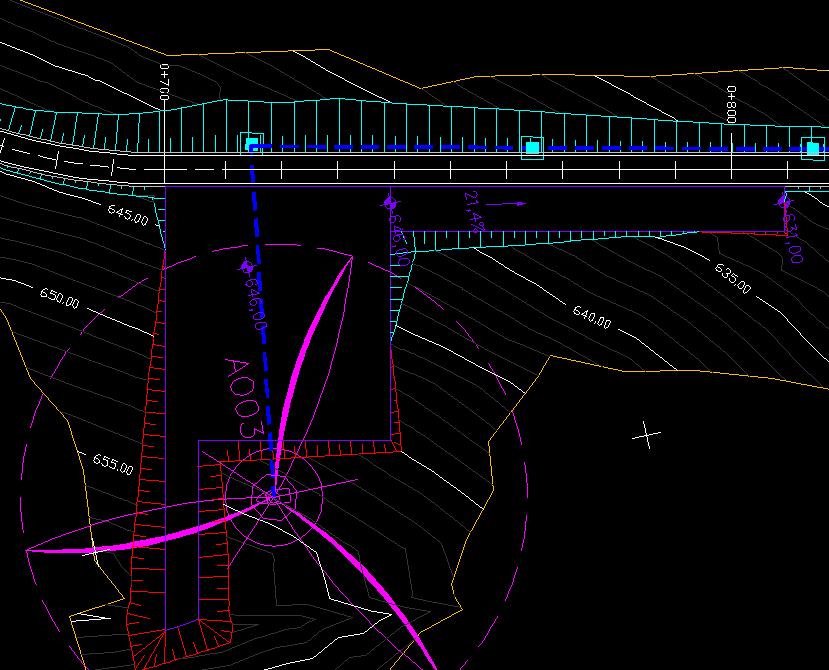Pick the A003 turbine label
Viewport: 829px width, 670px height.
tap(244, 398)
